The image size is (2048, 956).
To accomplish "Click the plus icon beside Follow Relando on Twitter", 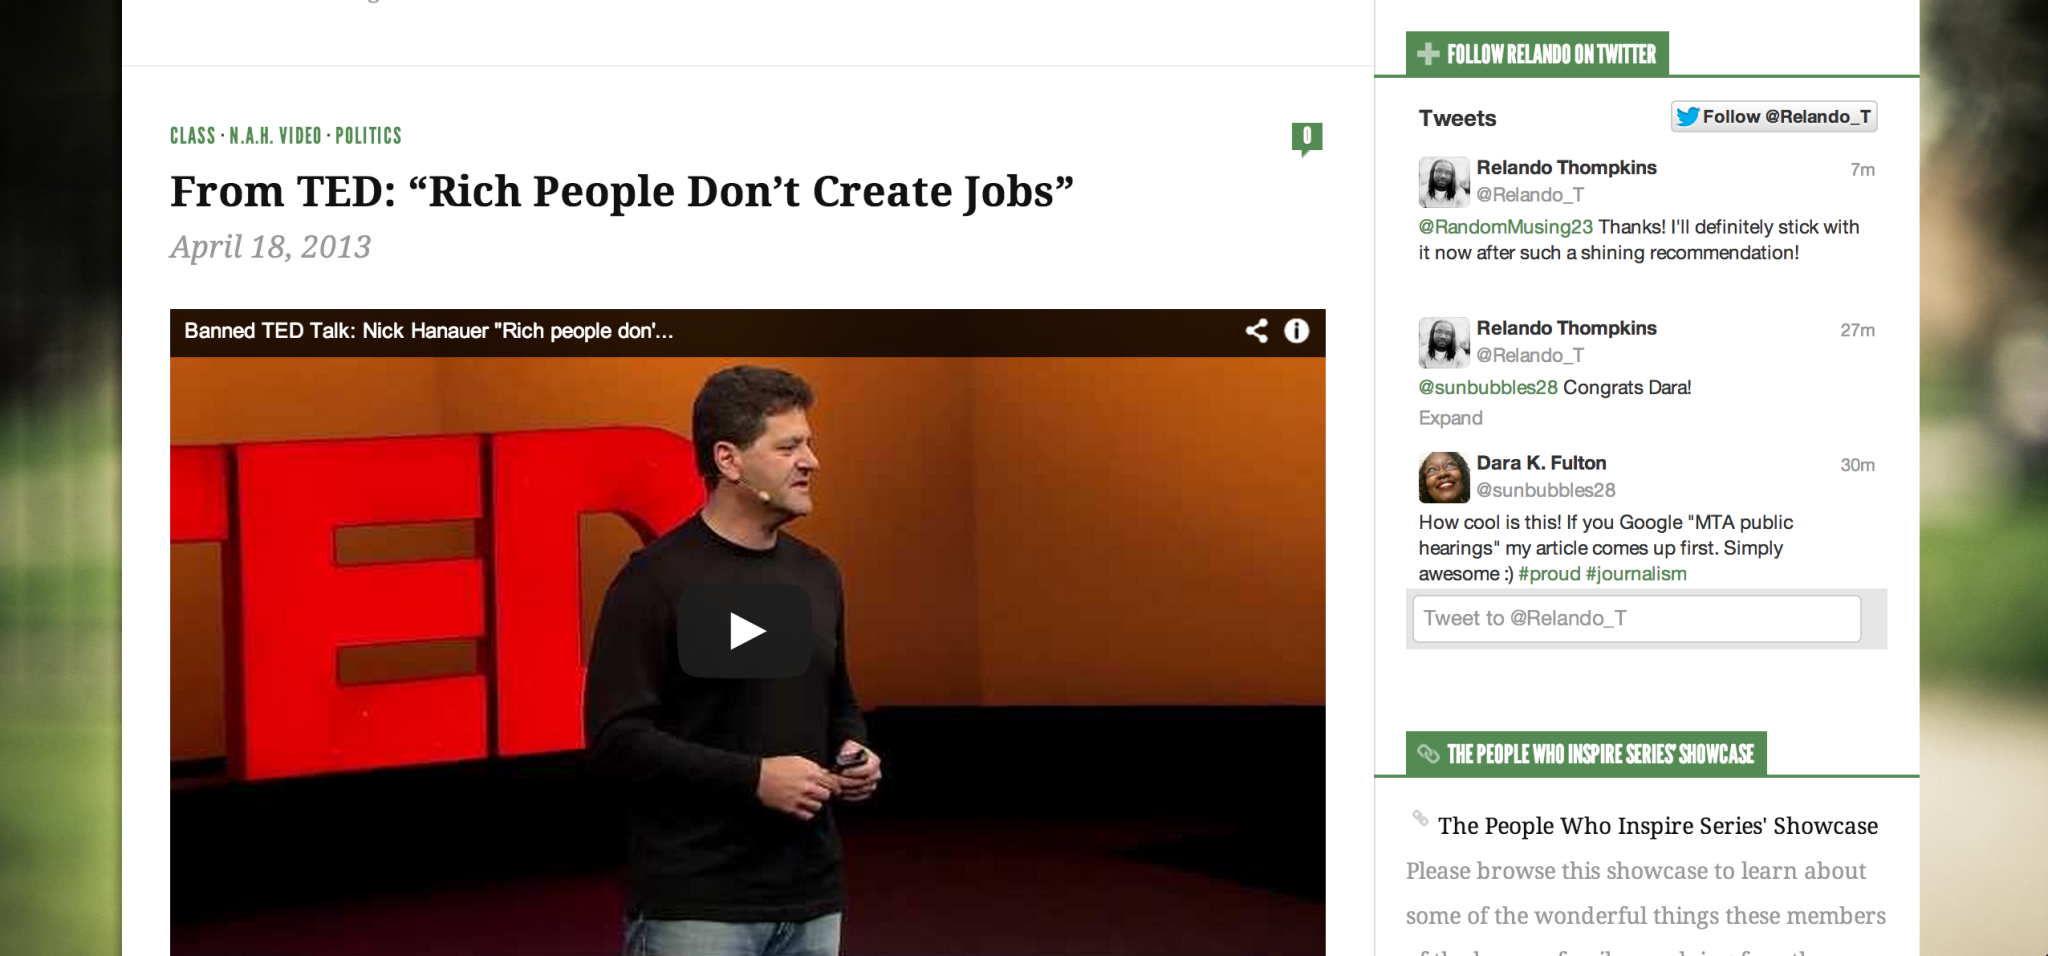I will click(x=1428, y=54).
